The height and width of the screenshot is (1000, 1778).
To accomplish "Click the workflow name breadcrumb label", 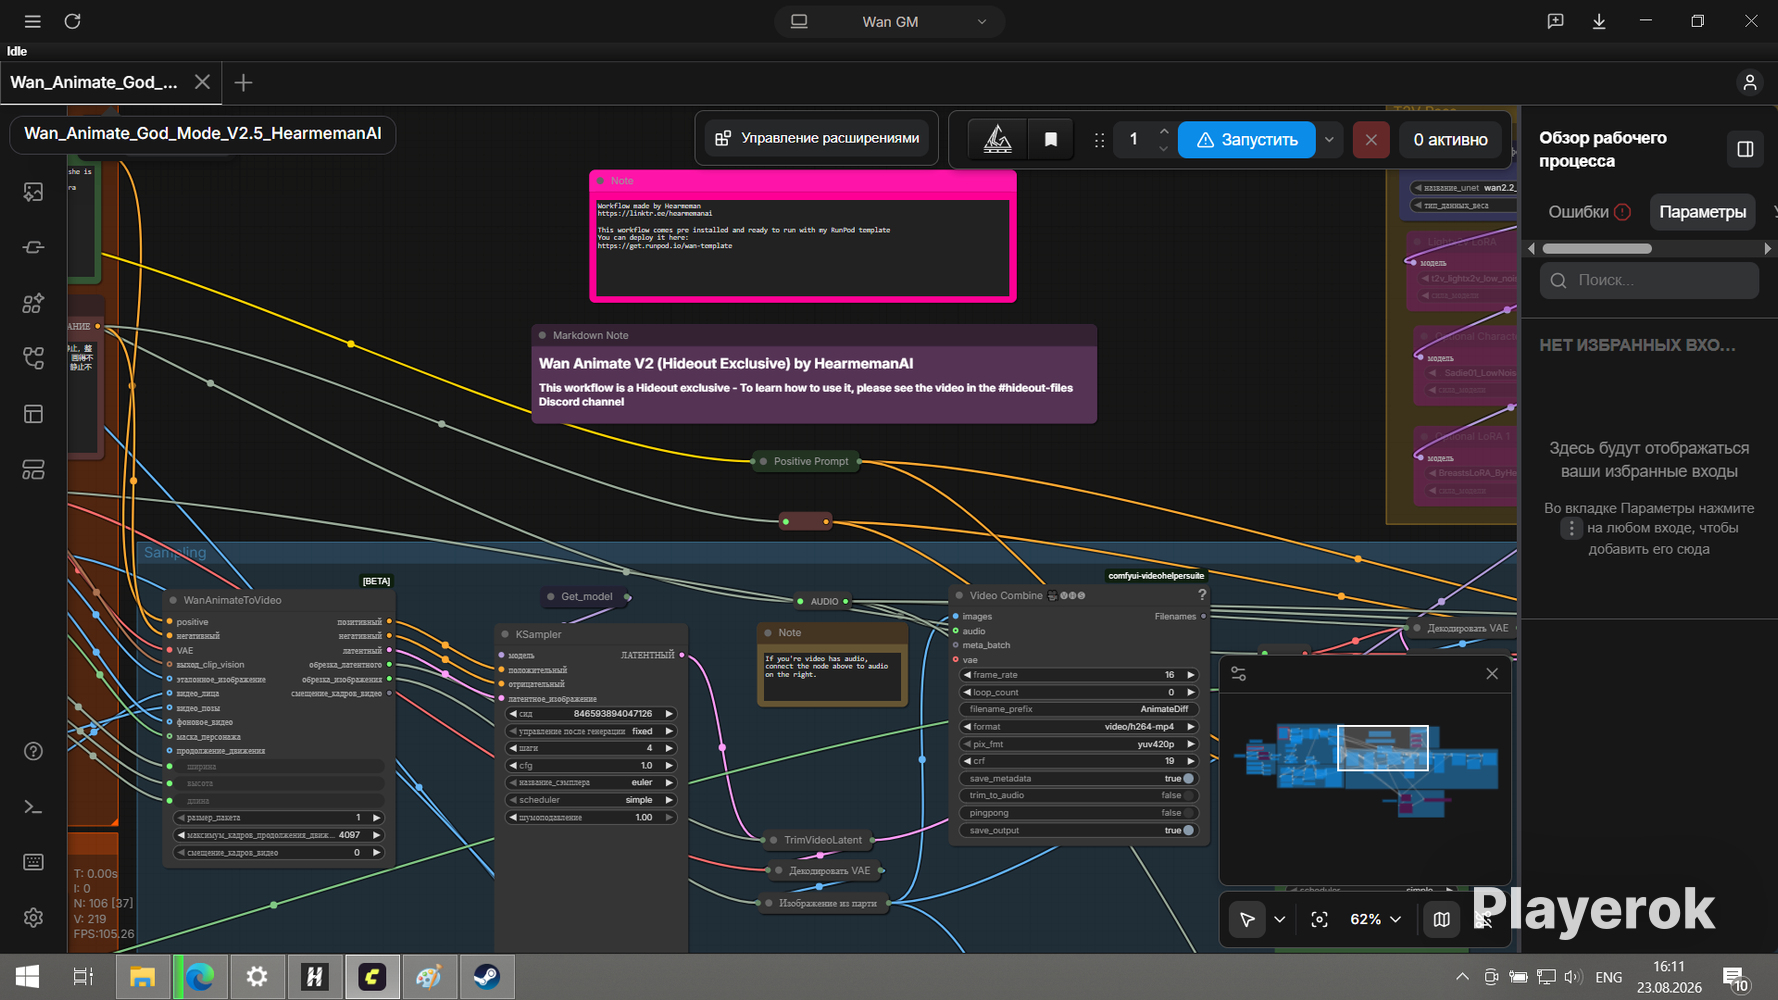I will (203, 134).
